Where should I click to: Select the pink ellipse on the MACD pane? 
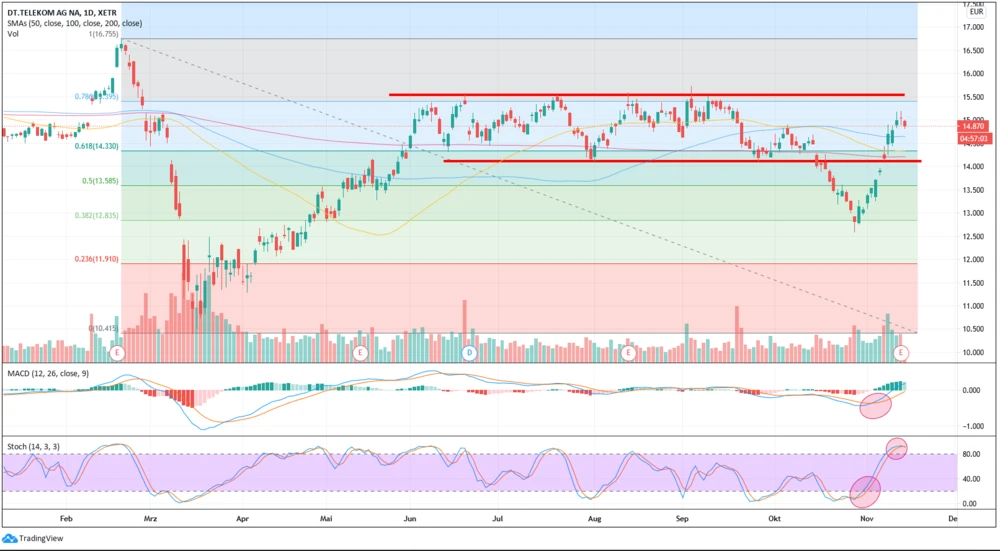point(876,405)
